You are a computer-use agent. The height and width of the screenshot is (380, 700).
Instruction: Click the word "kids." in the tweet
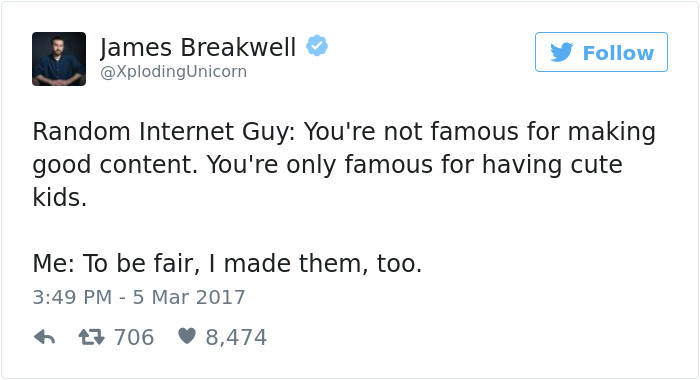click(60, 197)
